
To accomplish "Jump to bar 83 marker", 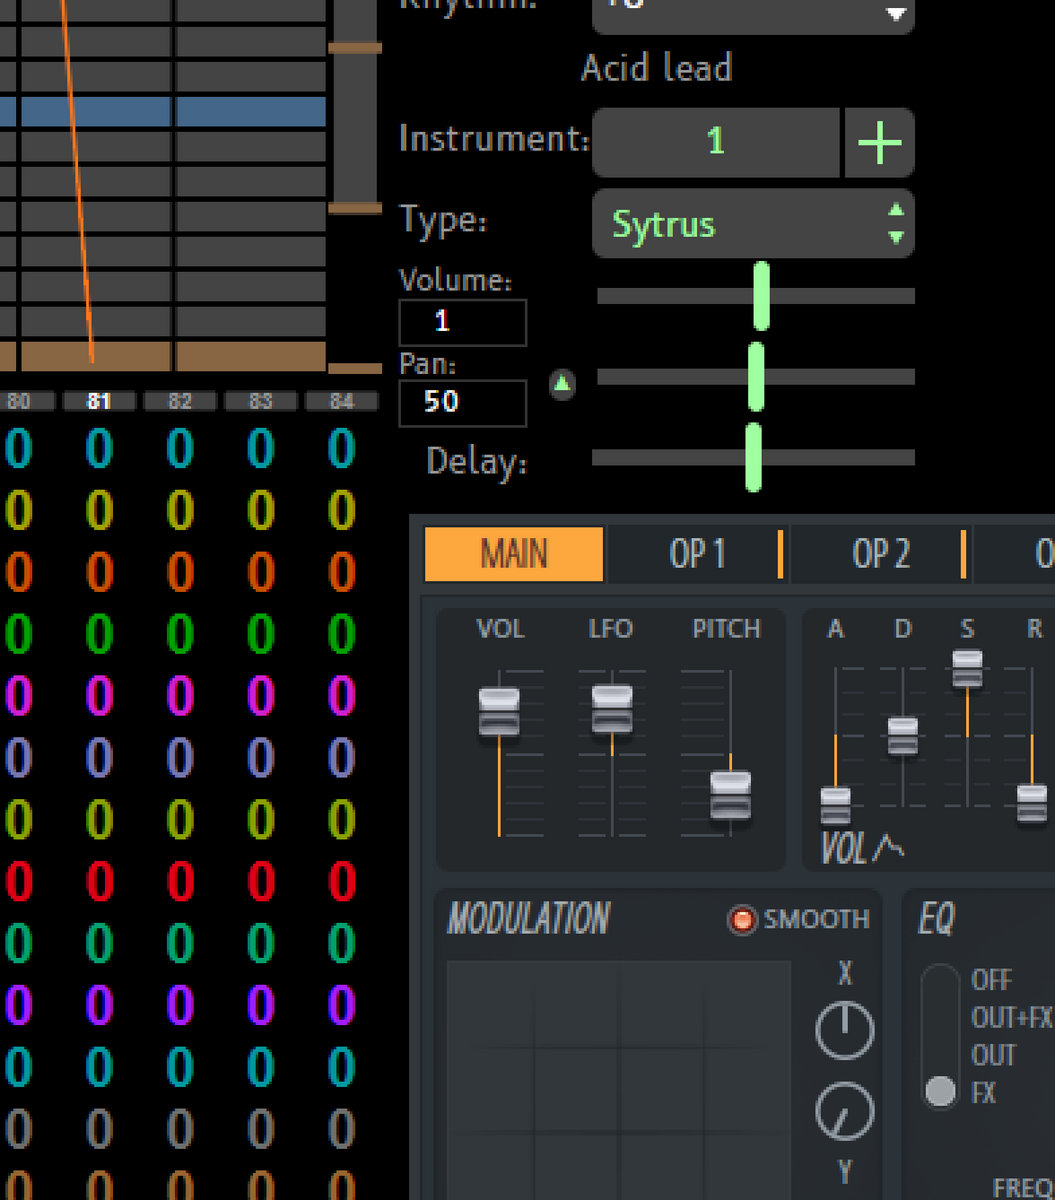I will [x=260, y=402].
